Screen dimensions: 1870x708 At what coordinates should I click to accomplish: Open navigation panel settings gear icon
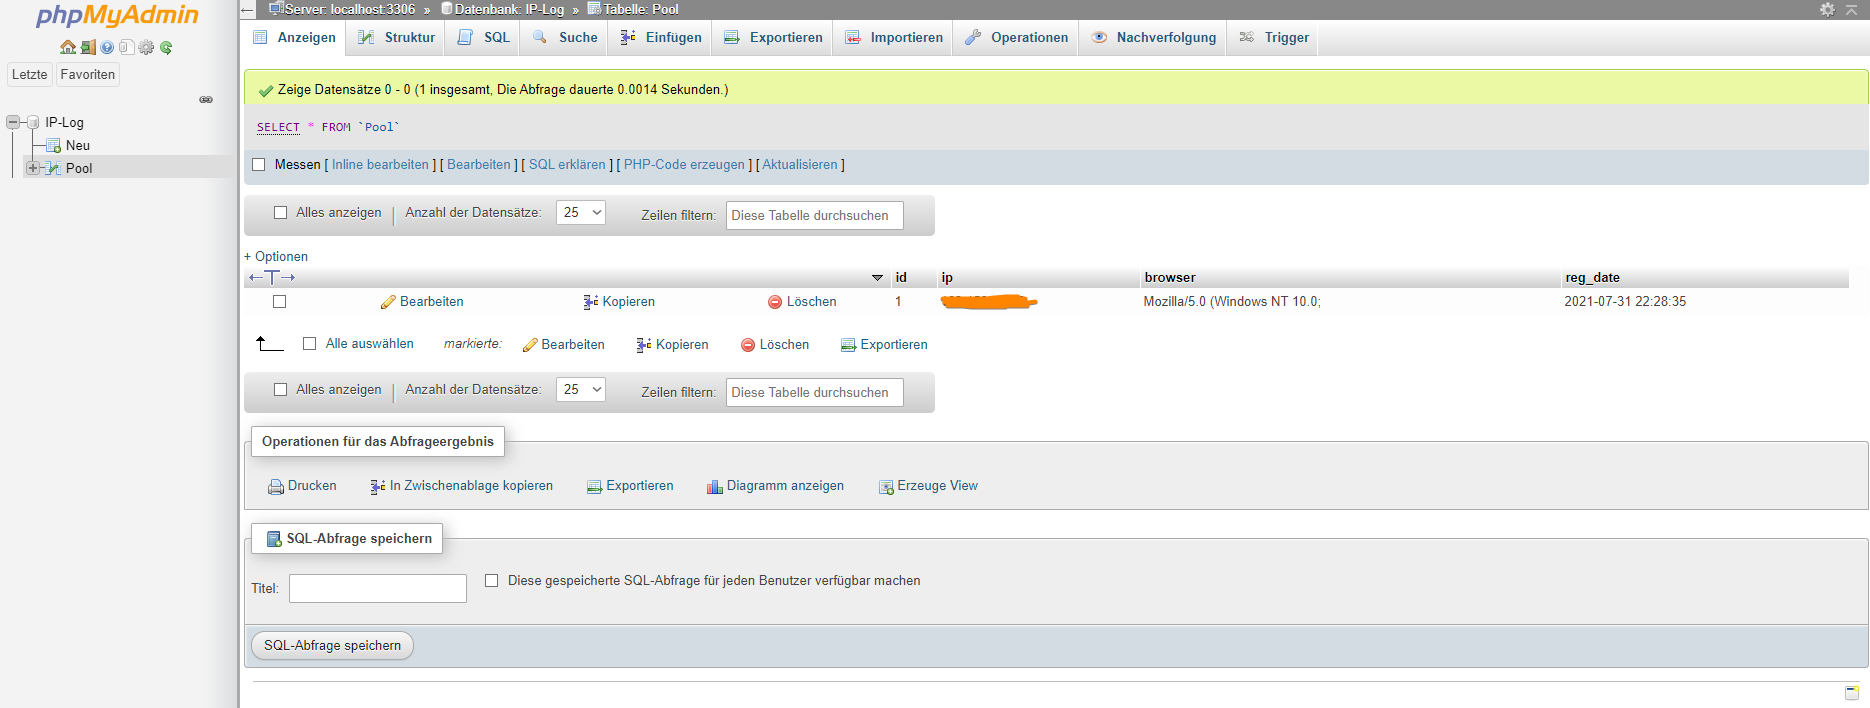pyautogui.click(x=146, y=47)
